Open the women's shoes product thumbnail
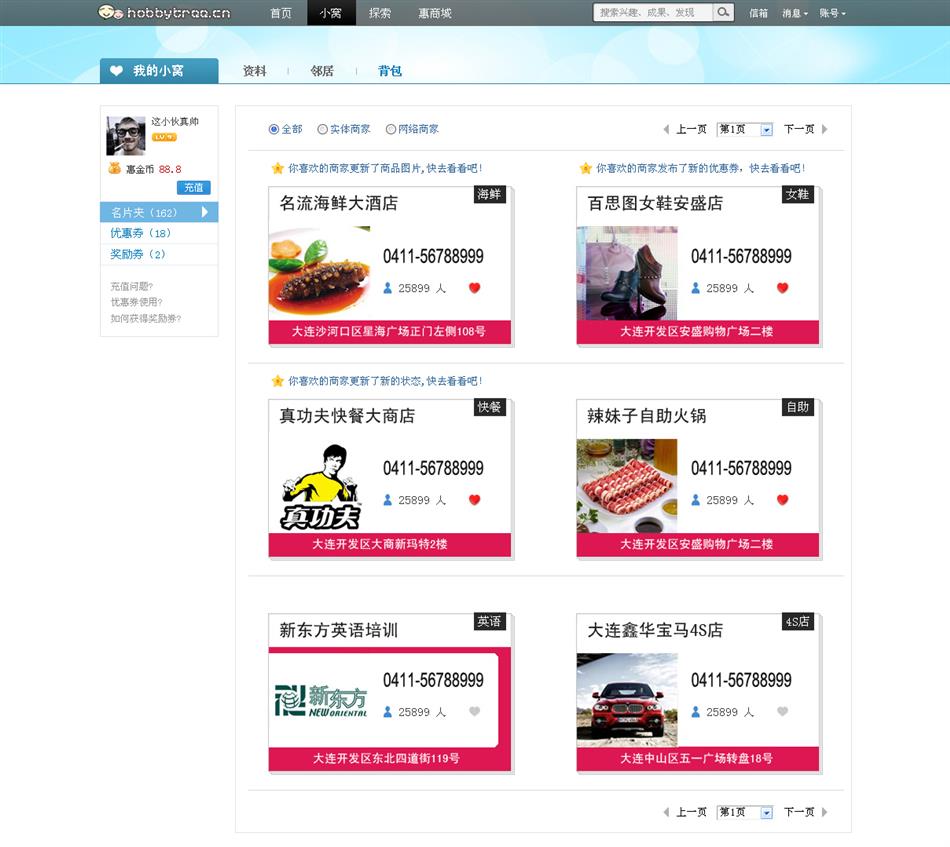 pos(627,272)
